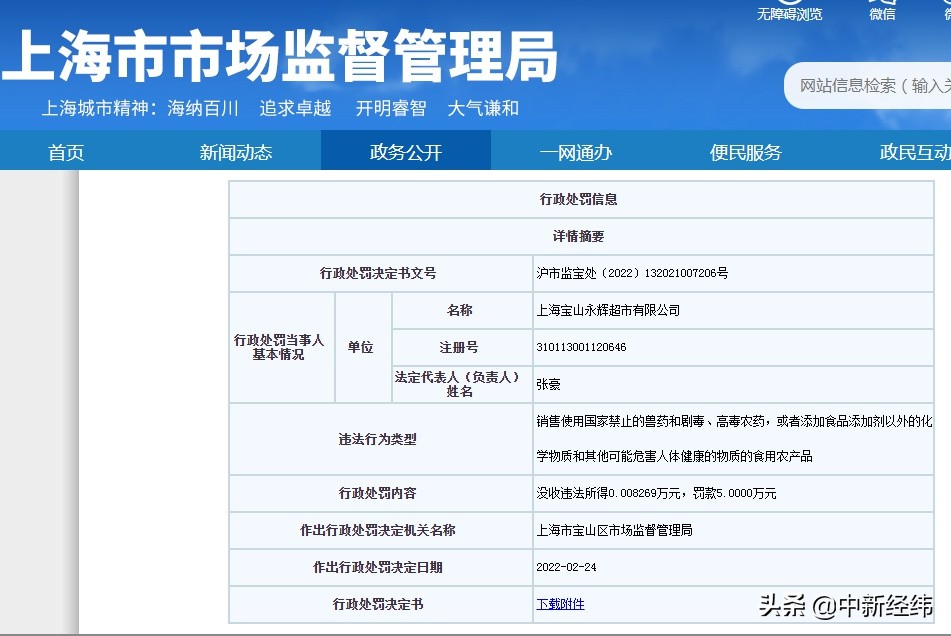The width and height of the screenshot is (951, 636).
Task: Click the slogan text 大气谦和
Action: (483, 109)
